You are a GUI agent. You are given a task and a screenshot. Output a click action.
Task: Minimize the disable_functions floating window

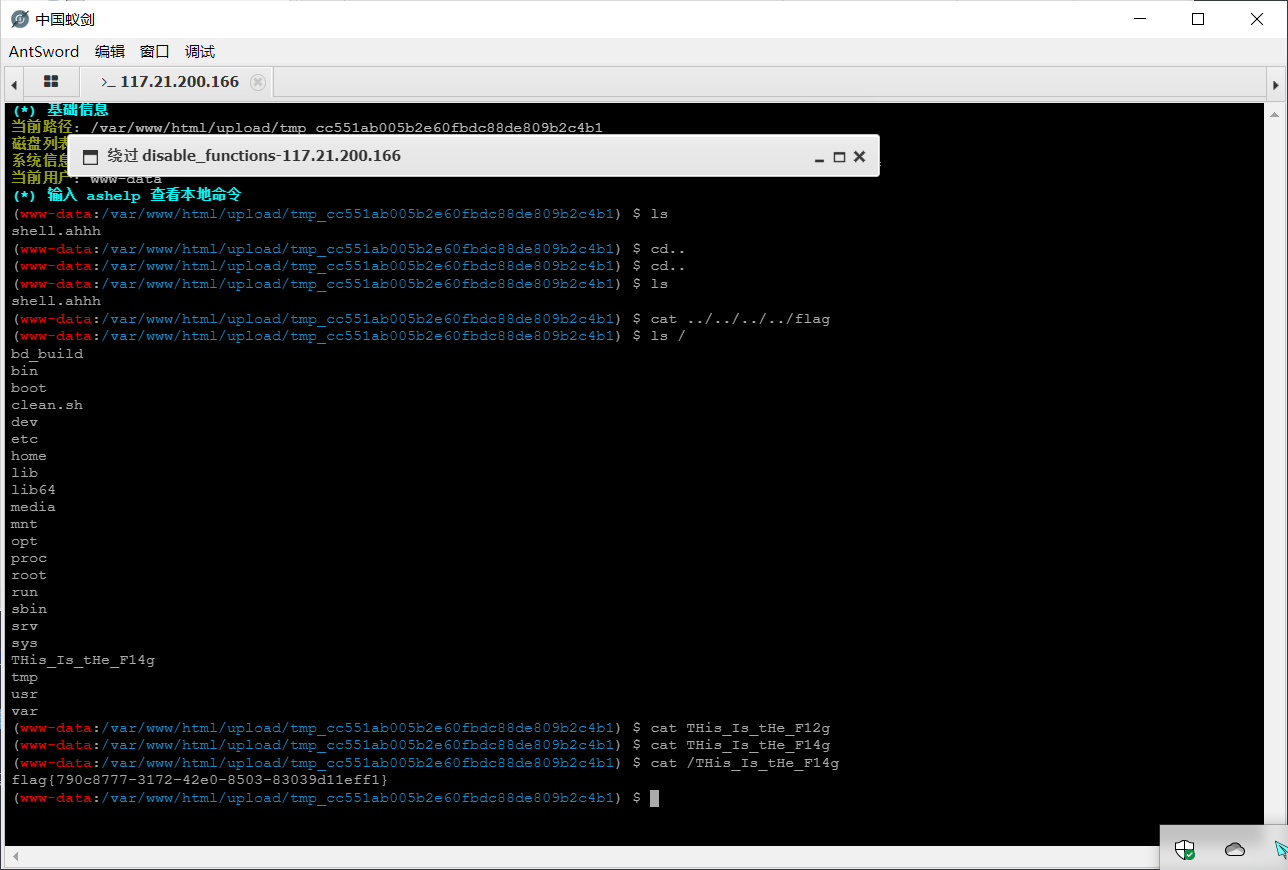819,157
